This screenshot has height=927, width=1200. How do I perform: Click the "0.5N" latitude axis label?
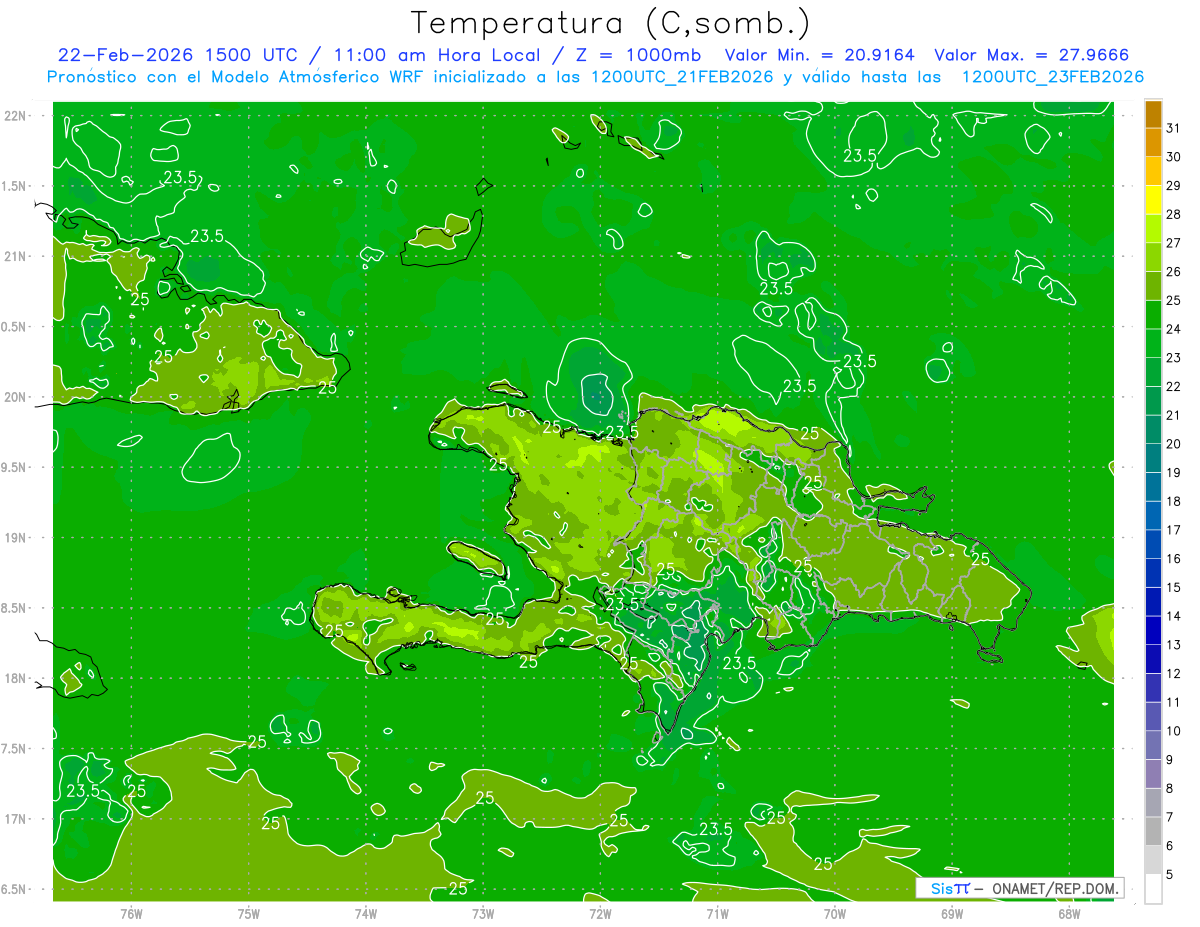coord(15,327)
